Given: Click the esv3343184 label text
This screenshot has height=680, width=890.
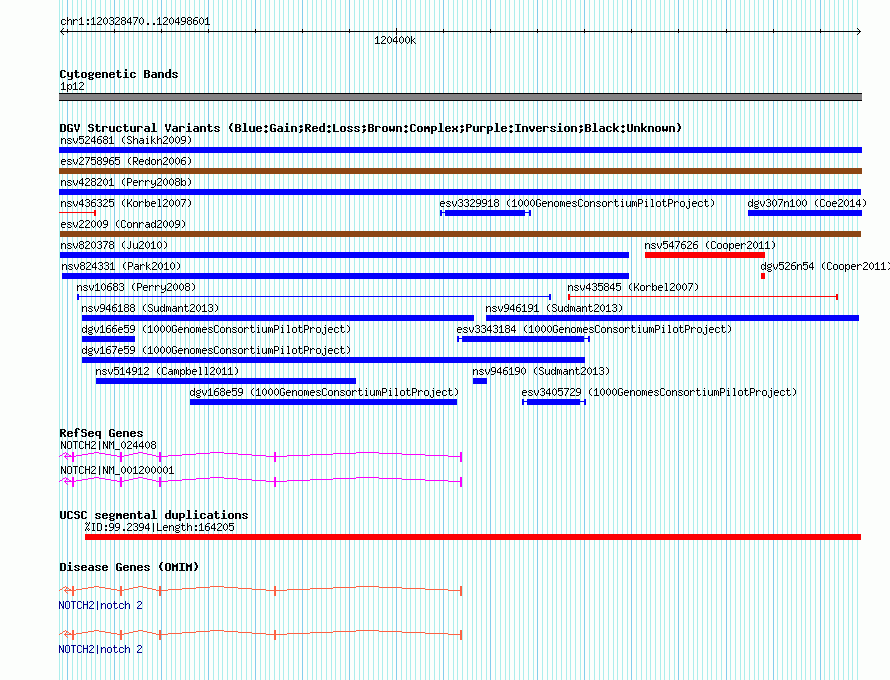Looking at the screenshot, I should (594, 329).
